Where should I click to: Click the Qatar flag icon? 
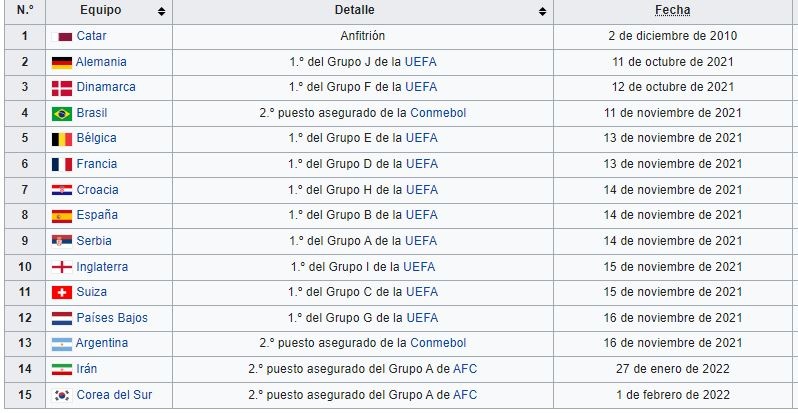coord(62,37)
